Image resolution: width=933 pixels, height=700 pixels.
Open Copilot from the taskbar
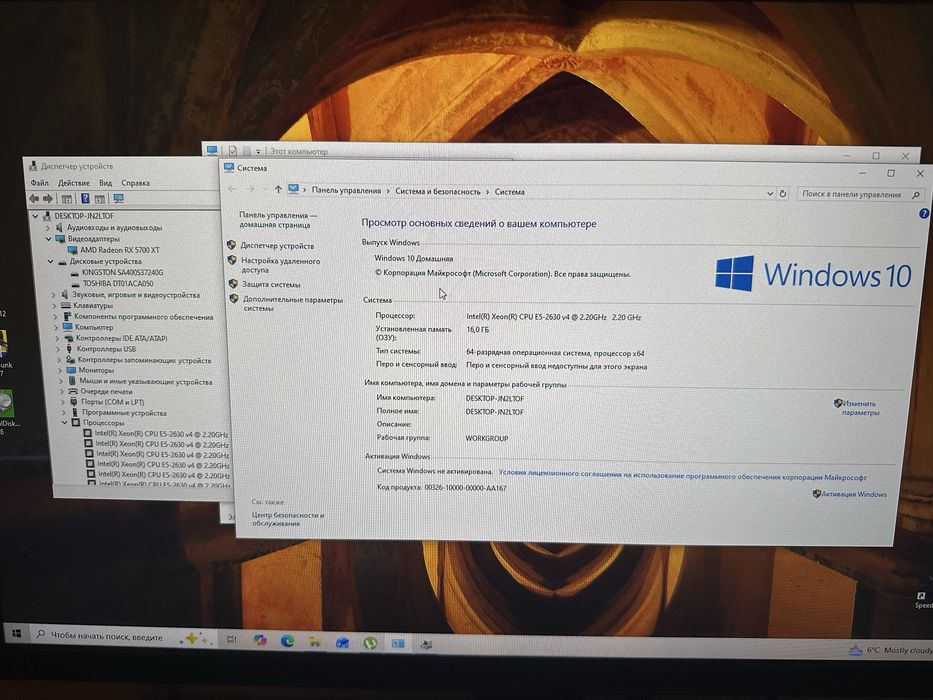click(259, 640)
